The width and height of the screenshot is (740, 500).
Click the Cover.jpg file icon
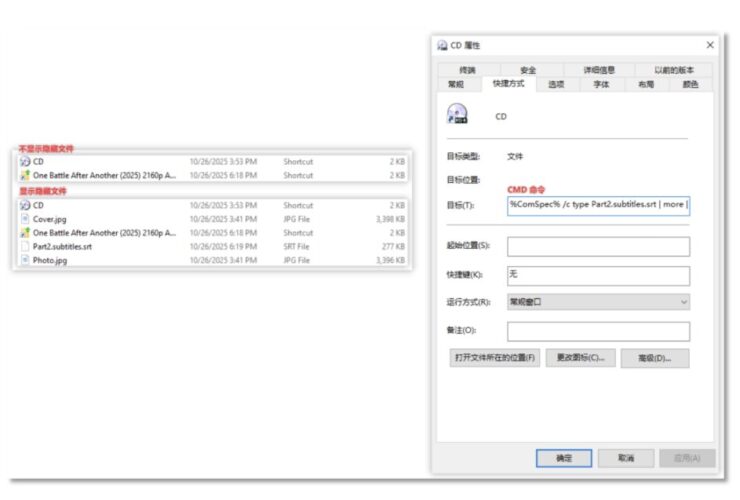point(25,218)
